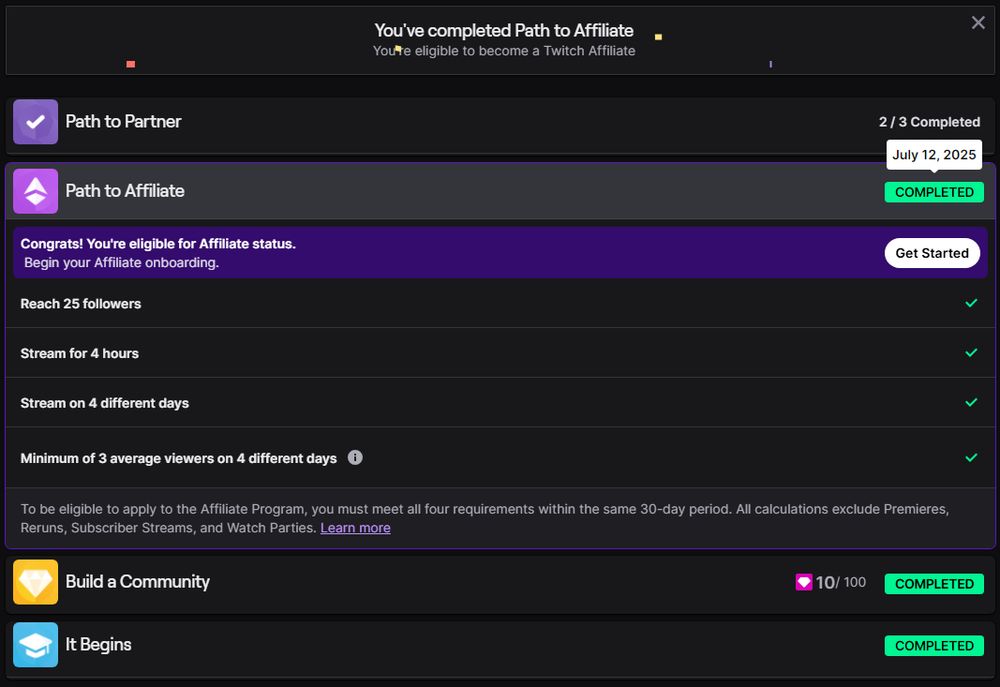Click the Path to Affiliate badge icon

(x=36, y=191)
